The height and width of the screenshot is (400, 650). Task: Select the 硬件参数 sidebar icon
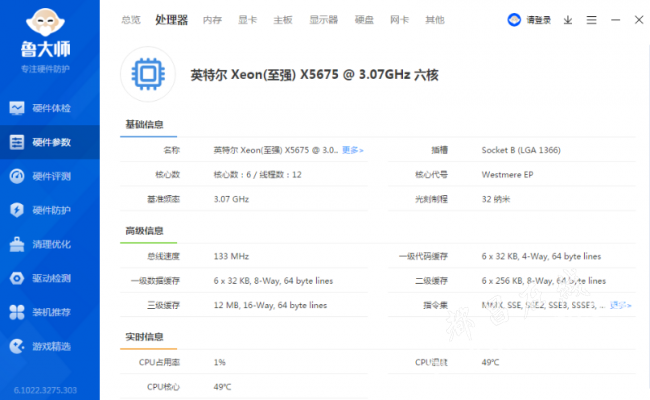[17, 142]
